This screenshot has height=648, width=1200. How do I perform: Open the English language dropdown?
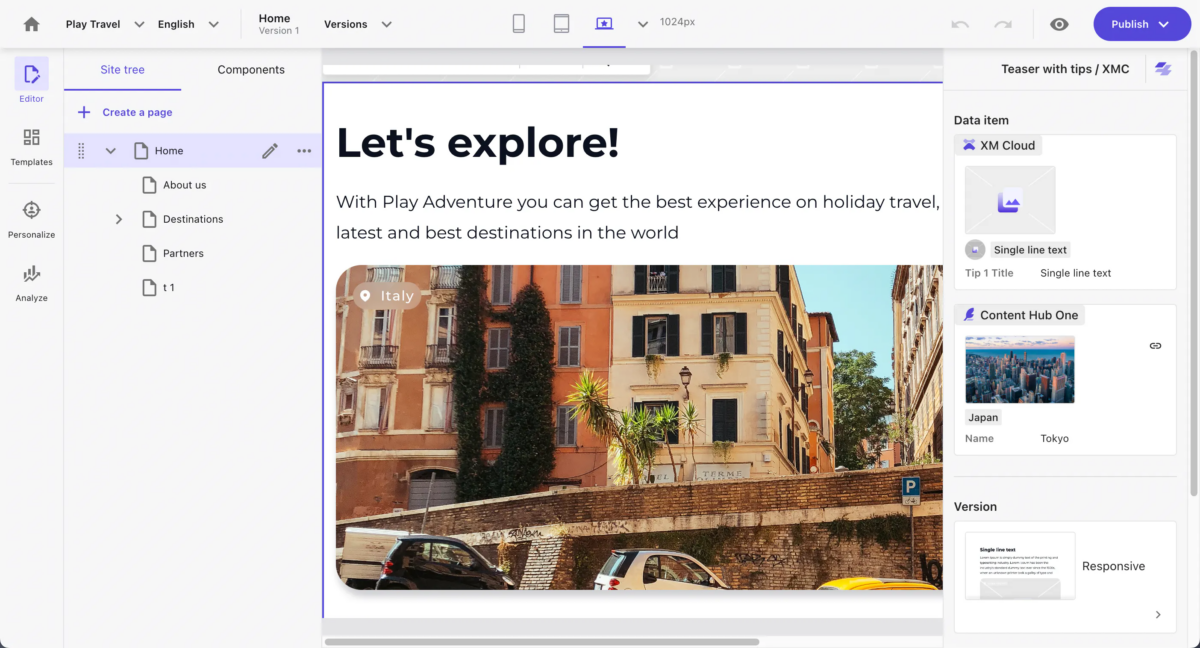[x=189, y=24]
